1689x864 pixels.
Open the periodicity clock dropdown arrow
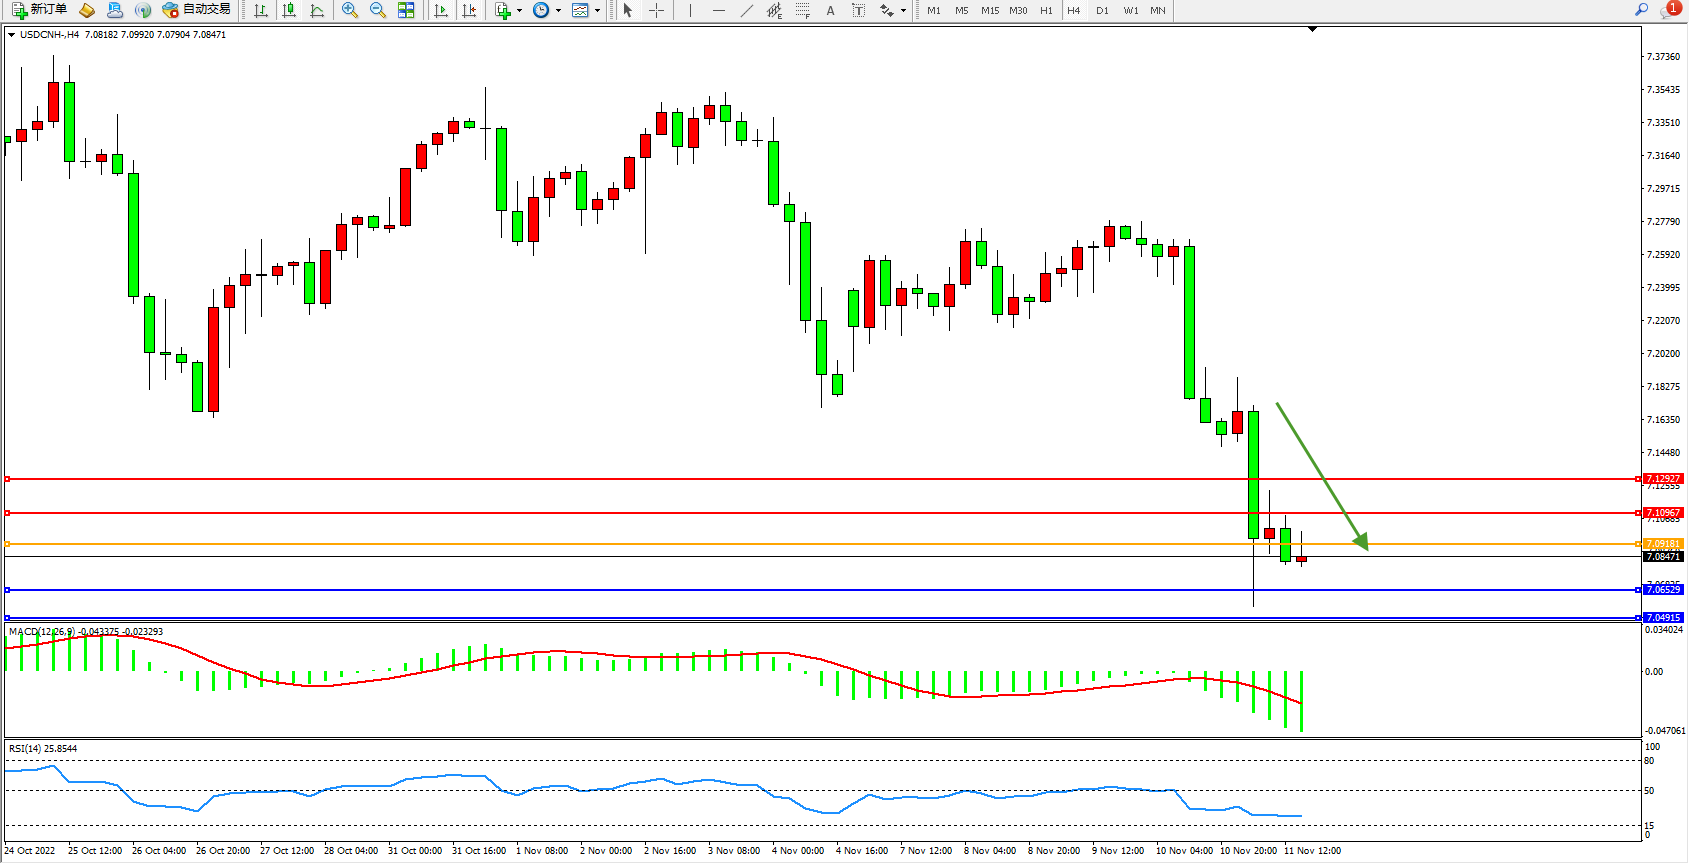(x=558, y=11)
